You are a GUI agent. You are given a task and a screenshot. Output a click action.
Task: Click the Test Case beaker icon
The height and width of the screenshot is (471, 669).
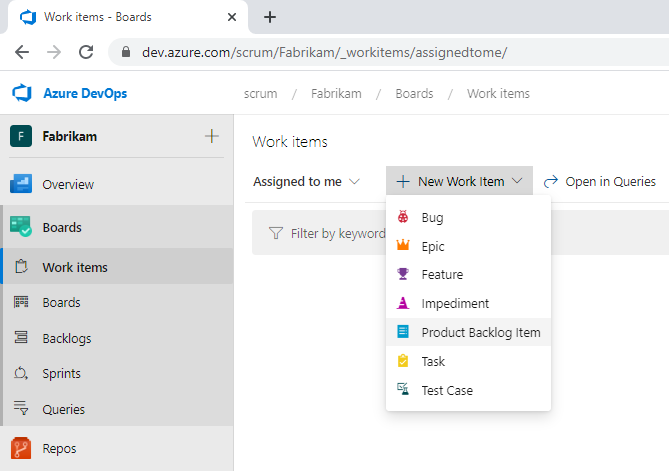coord(403,389)
